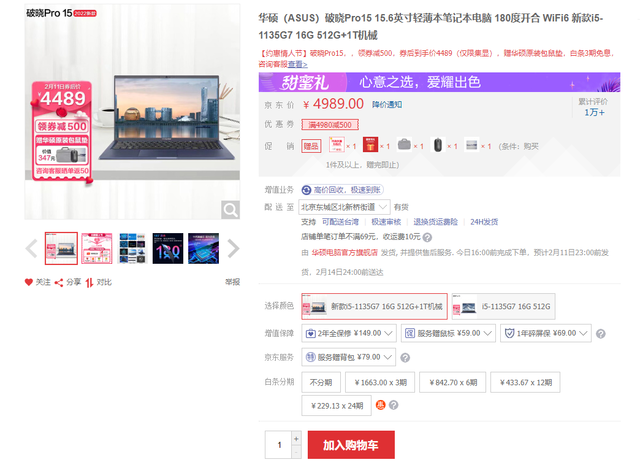Choose i5-1135G7 16G 512G option
The image size is (640, 465).
click(503, 306)
